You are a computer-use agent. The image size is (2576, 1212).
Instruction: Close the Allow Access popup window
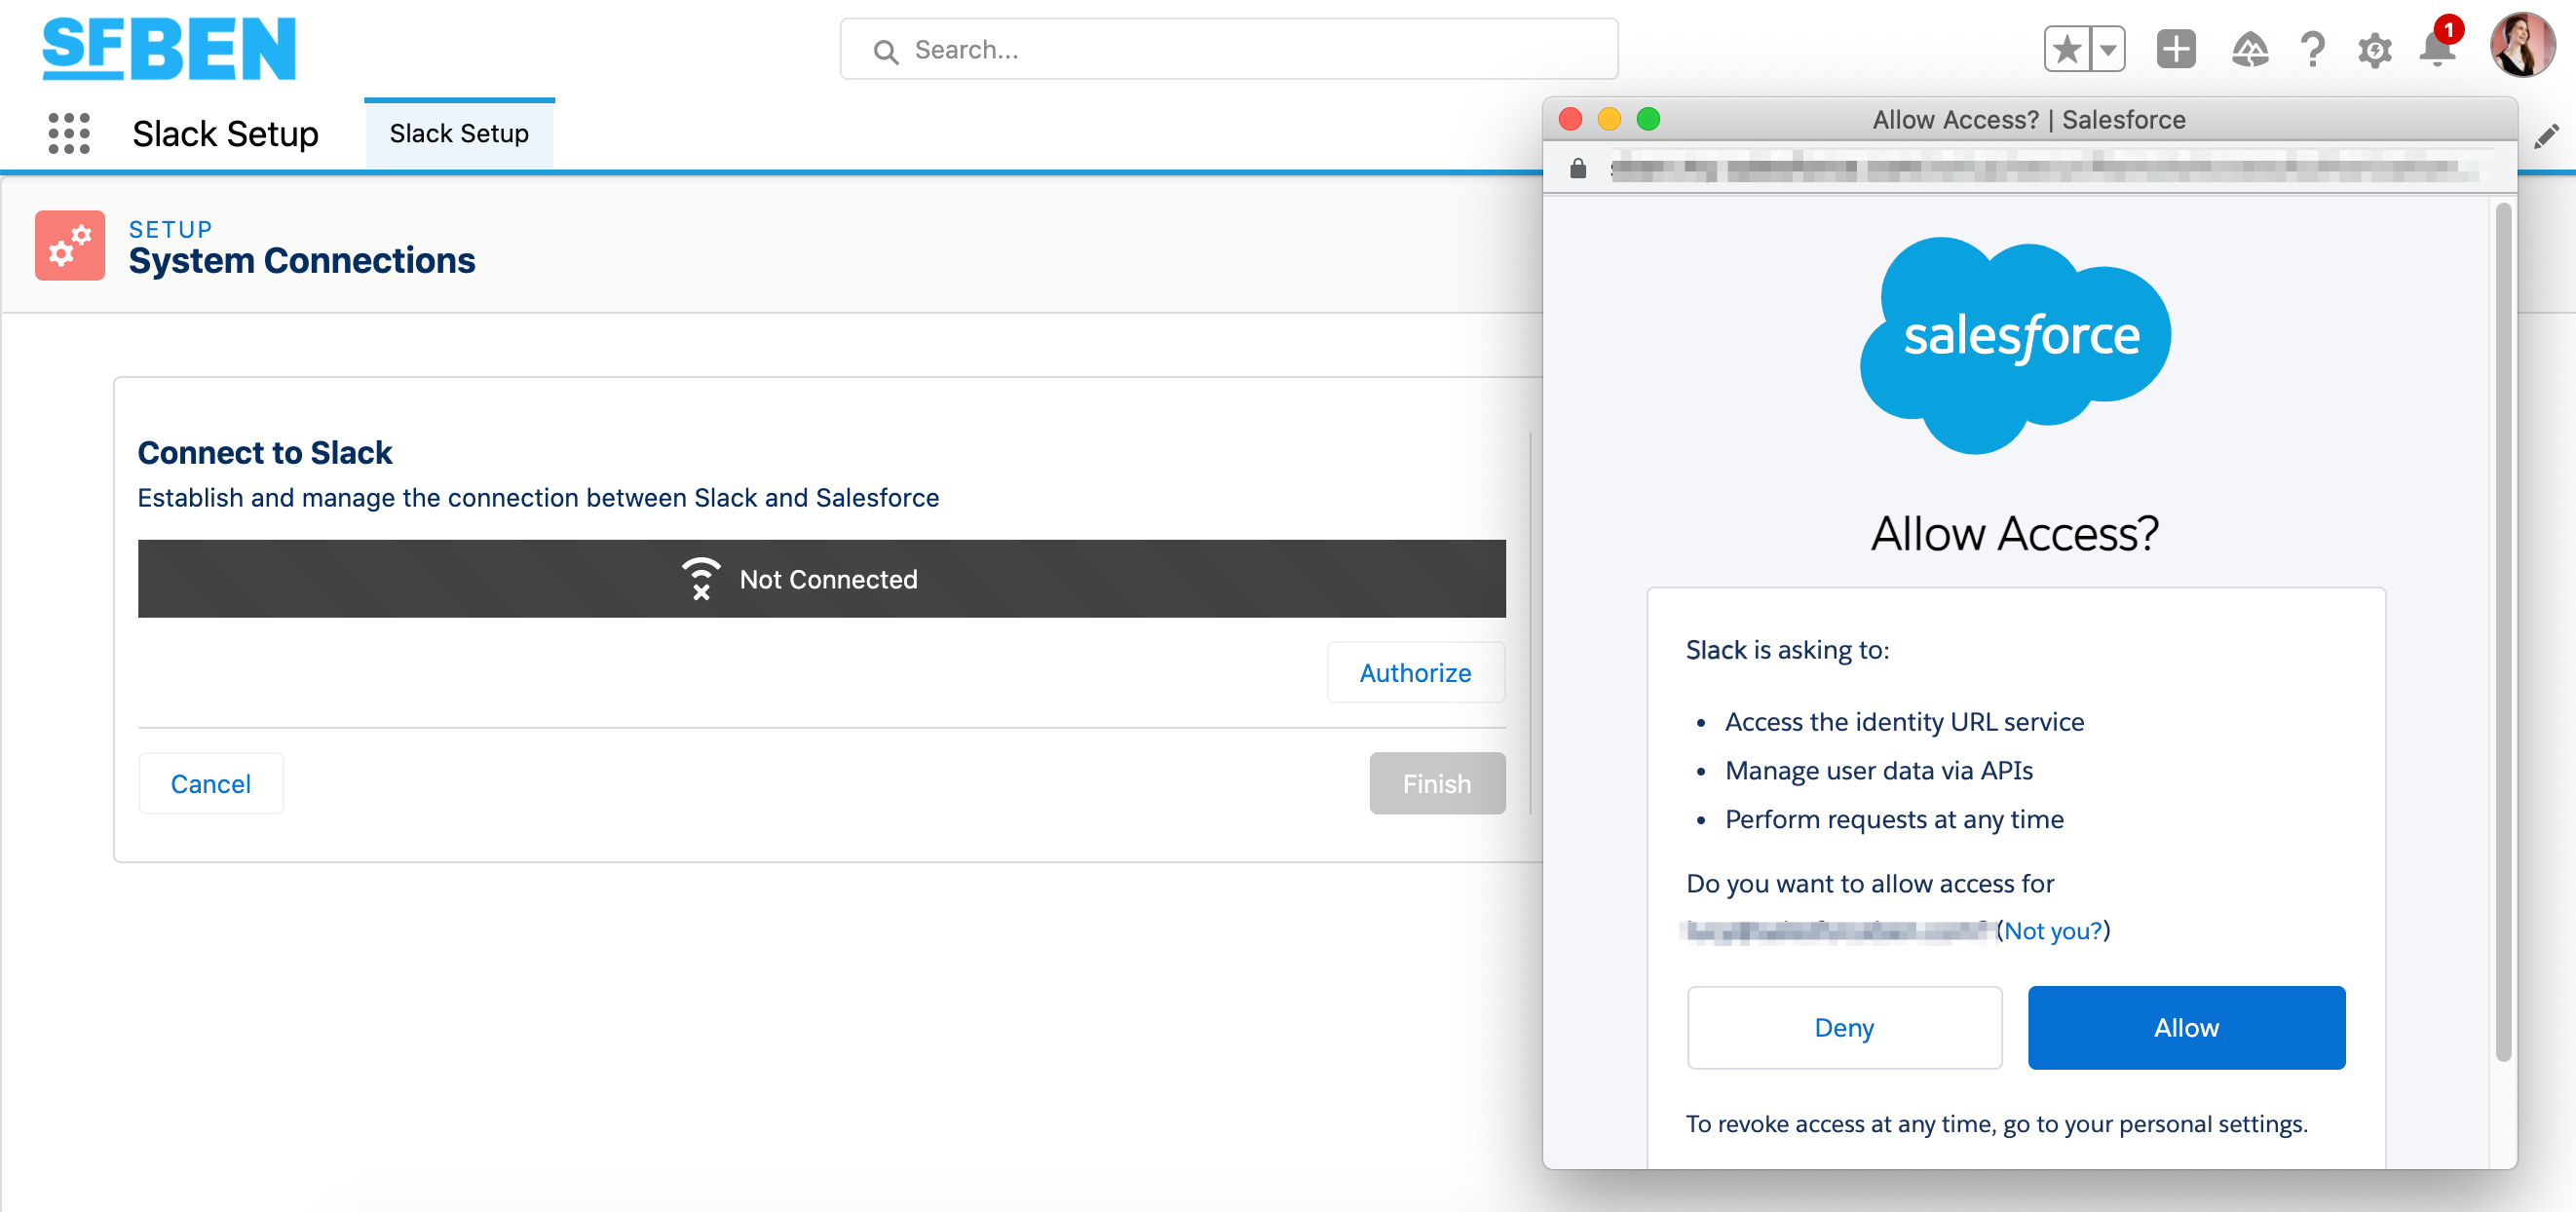click(1570, 119)
